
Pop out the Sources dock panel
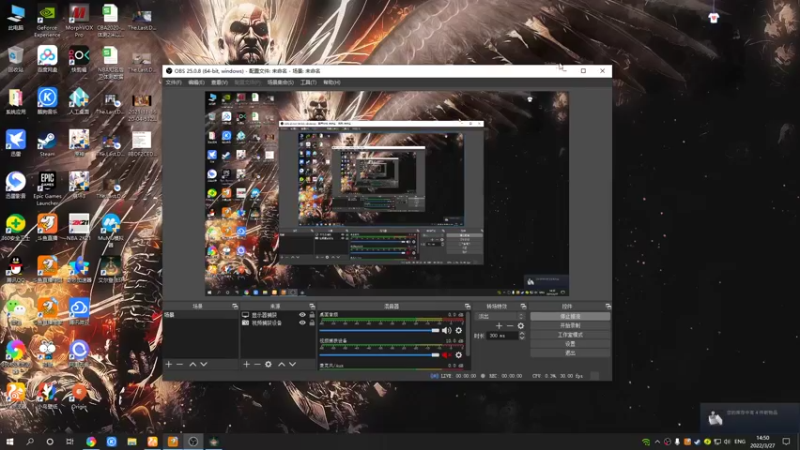(x=312, y=306)
